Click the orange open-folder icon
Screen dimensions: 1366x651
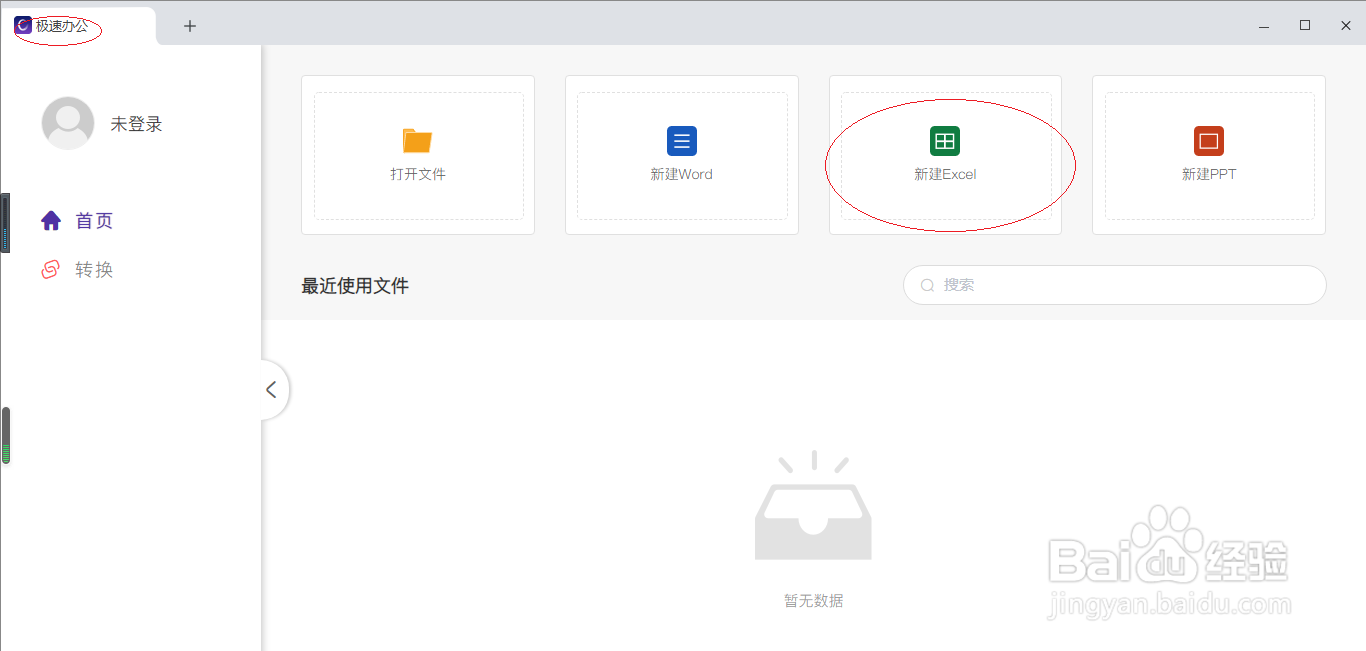point(417,141)
